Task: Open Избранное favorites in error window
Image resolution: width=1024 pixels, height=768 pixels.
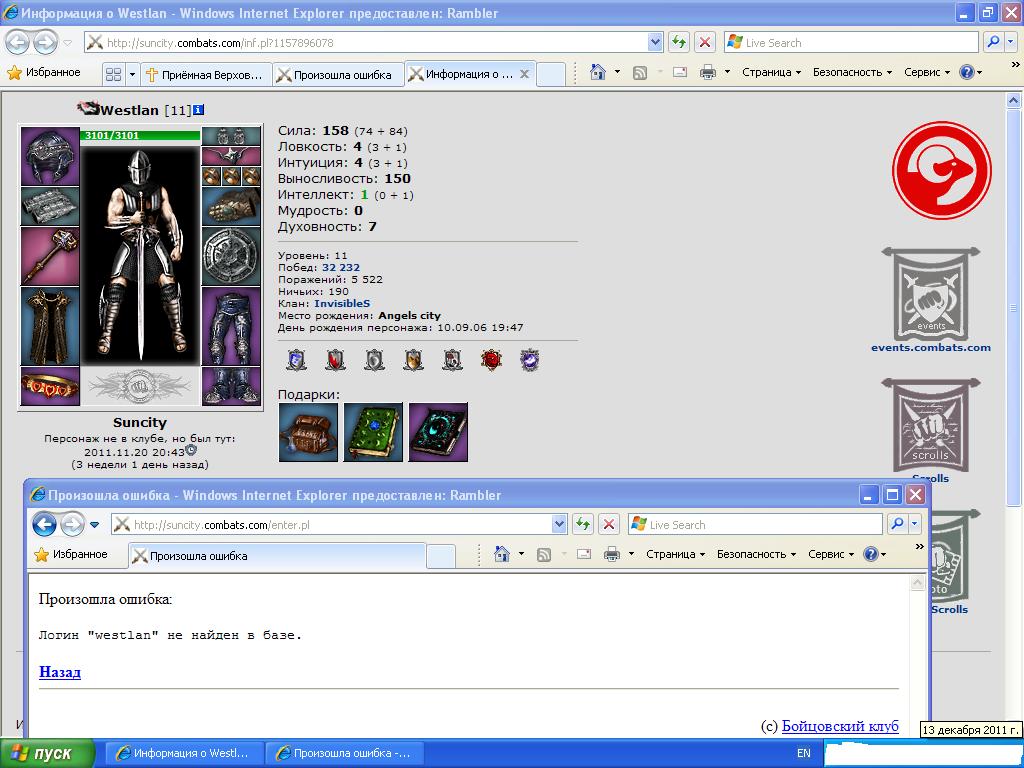Action: (x=71, y=554)
